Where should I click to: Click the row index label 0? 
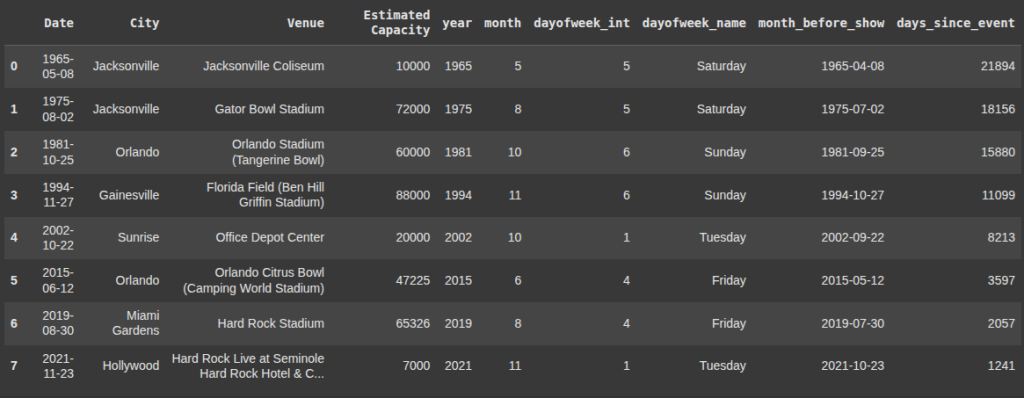click(14, 66)
